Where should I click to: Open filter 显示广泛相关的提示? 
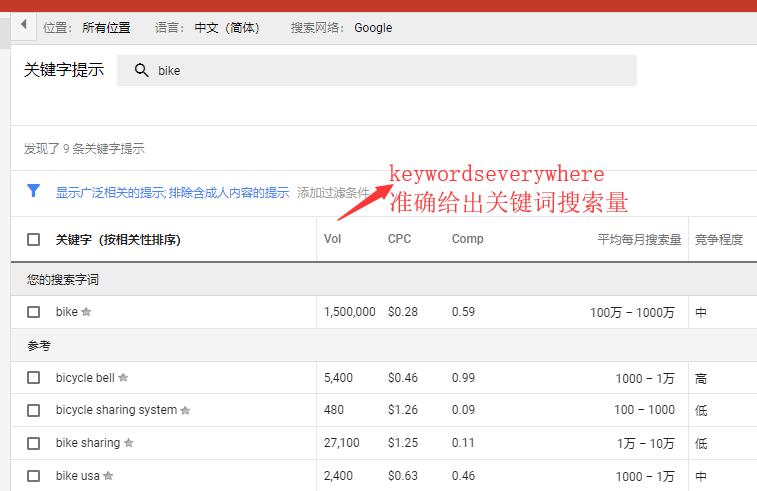[111, 193]
